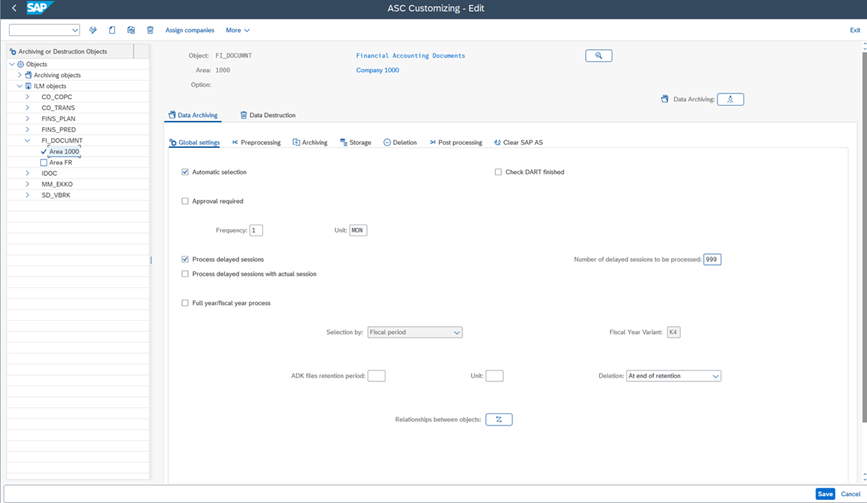Image resolution: width=867 pixels, height=503 pixels.
Task: Switch to the Data Destruction tab
Action: (x=268, y=115)
